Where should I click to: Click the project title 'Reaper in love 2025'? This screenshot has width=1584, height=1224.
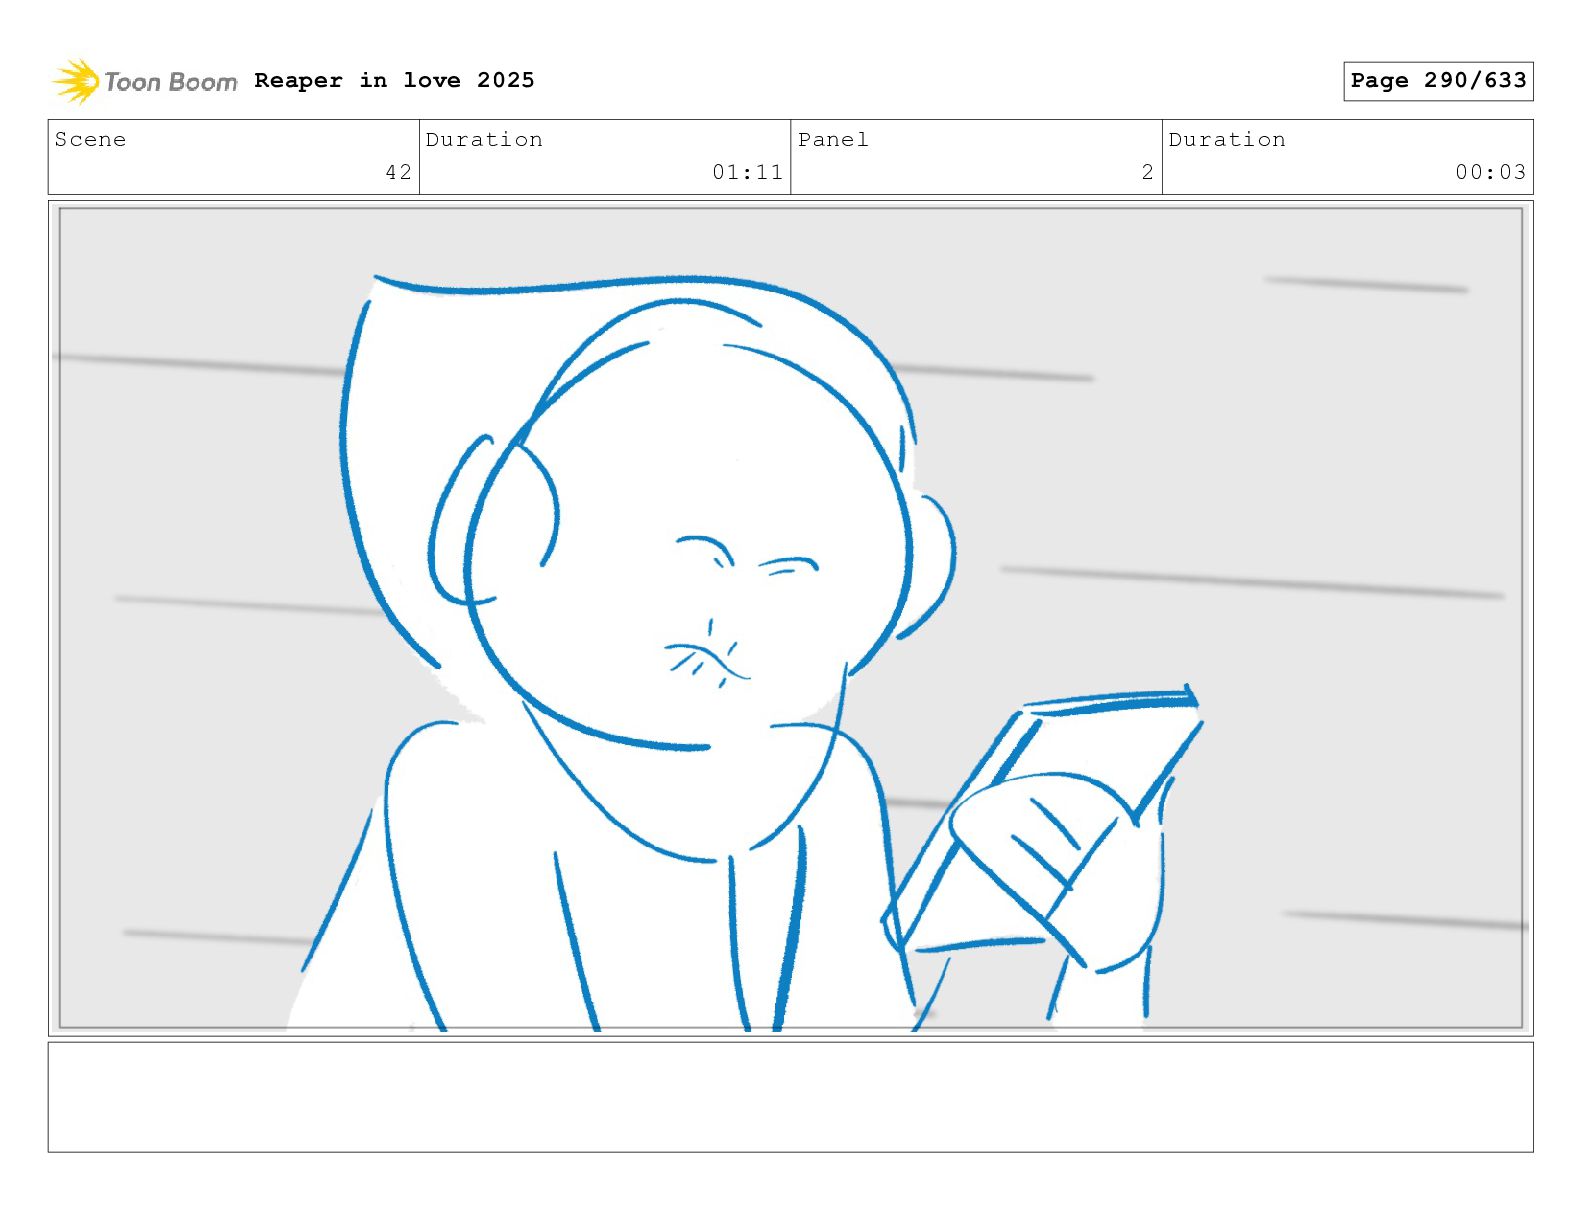(x=394, y=80)
